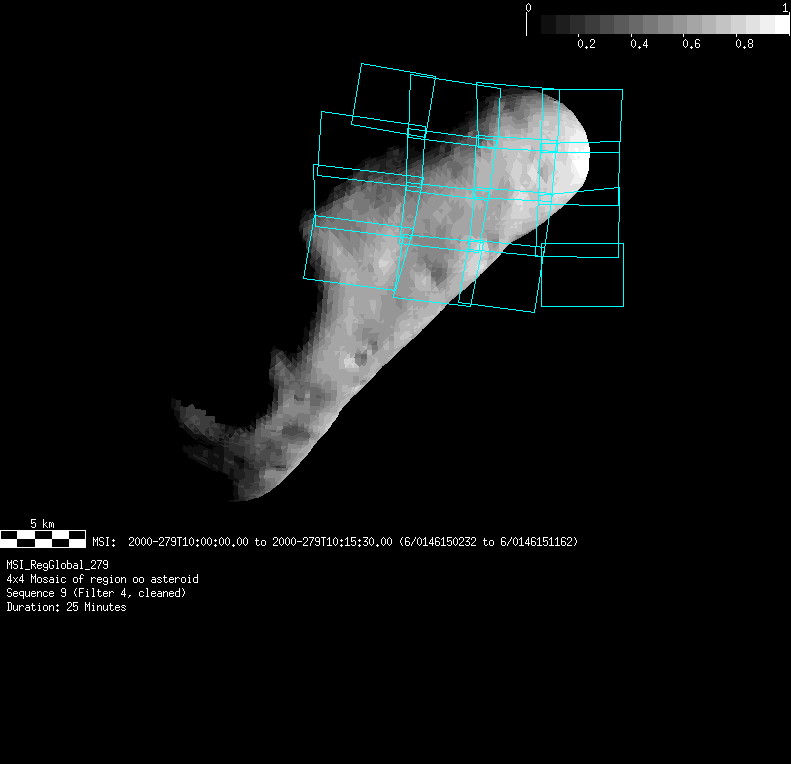Viewport: 791px width, 764px height.
Task: Click the "Duration: 25 Minutes" text
Action: (66, 607)
